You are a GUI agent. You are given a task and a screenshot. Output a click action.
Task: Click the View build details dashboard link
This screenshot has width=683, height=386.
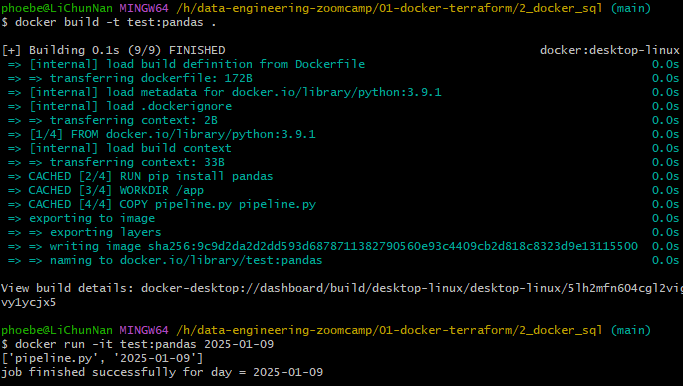coord(412,288)
